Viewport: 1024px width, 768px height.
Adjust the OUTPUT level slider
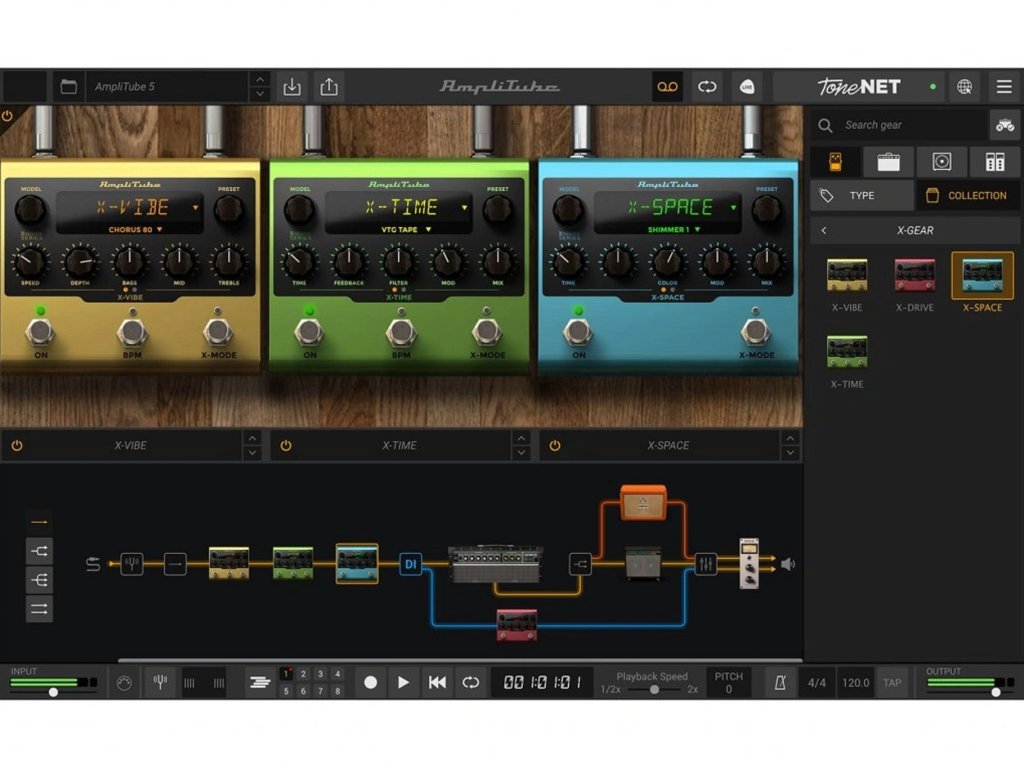point(995,692)
